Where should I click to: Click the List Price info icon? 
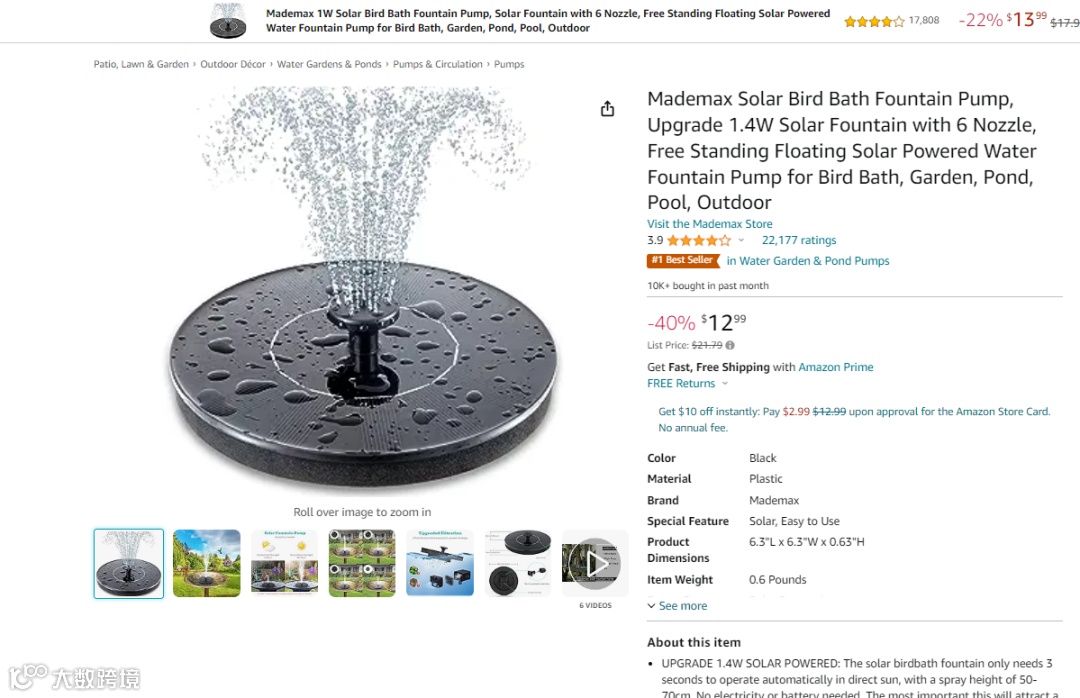[x=730, y=345]
